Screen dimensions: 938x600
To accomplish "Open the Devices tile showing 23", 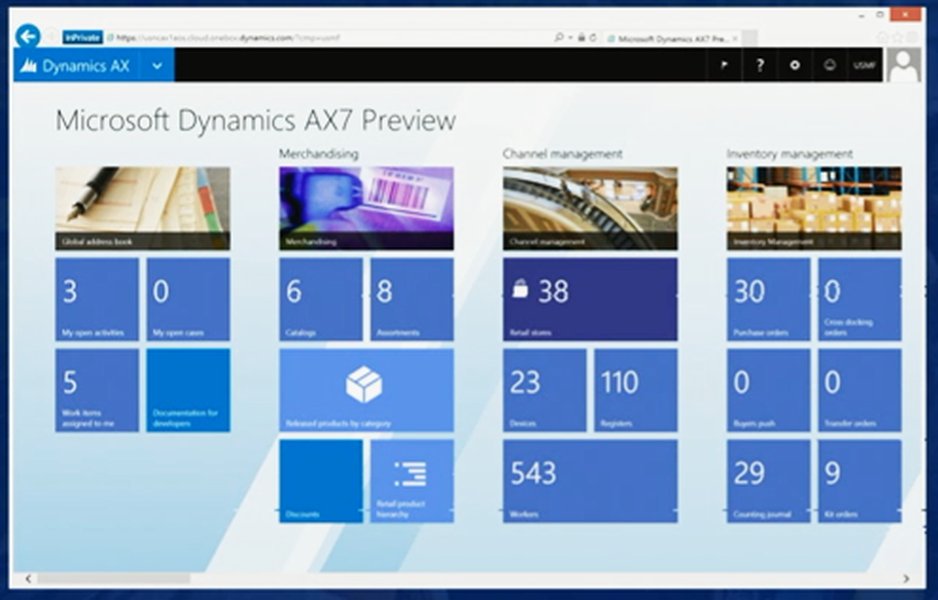I will point(544,390).
